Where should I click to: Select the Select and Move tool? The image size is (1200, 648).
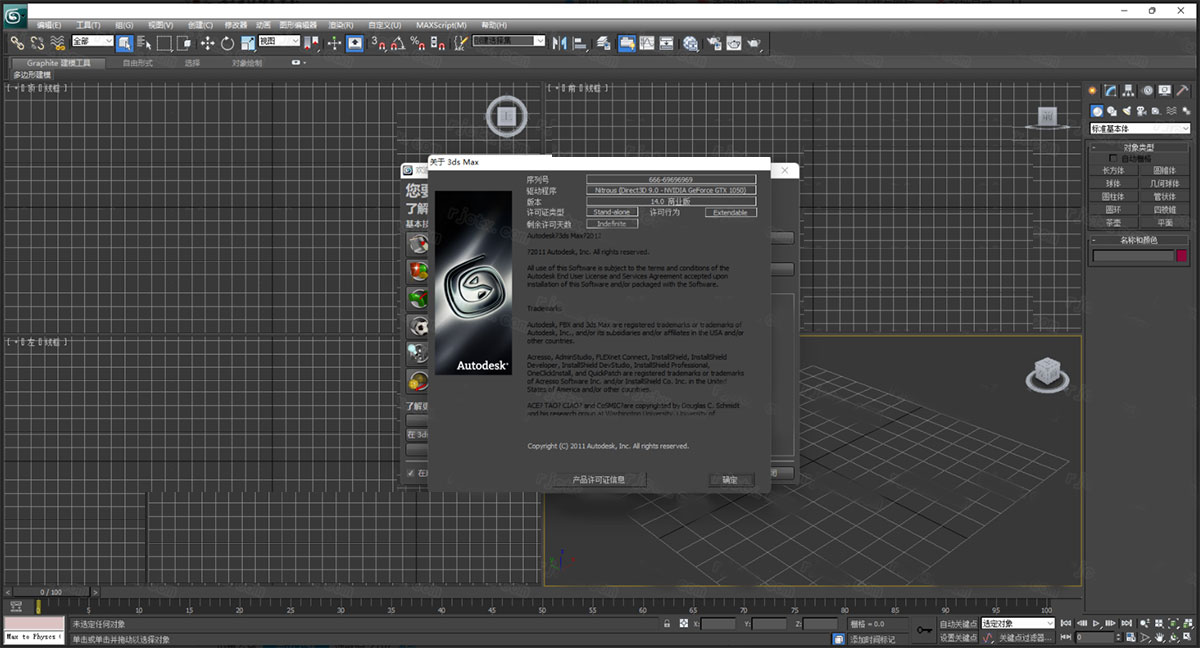[x=207, y=43]
